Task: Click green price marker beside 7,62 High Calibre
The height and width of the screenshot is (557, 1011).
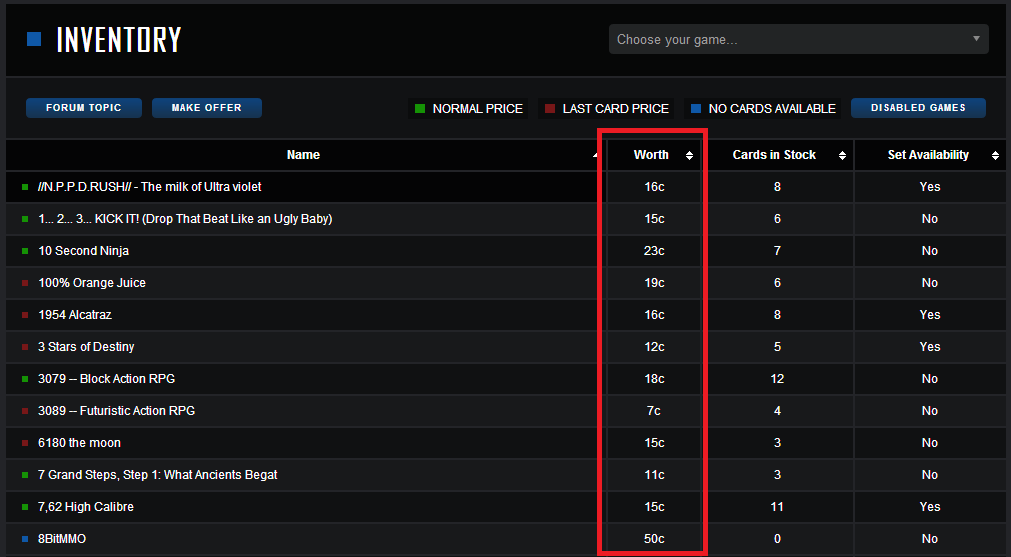Action: (25, 507)
